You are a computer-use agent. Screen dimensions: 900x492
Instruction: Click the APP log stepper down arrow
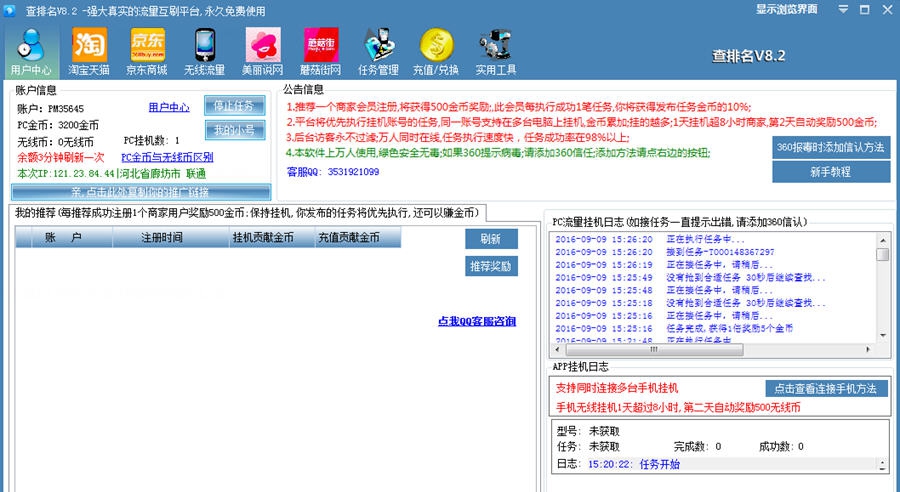(x=883, y=468)
